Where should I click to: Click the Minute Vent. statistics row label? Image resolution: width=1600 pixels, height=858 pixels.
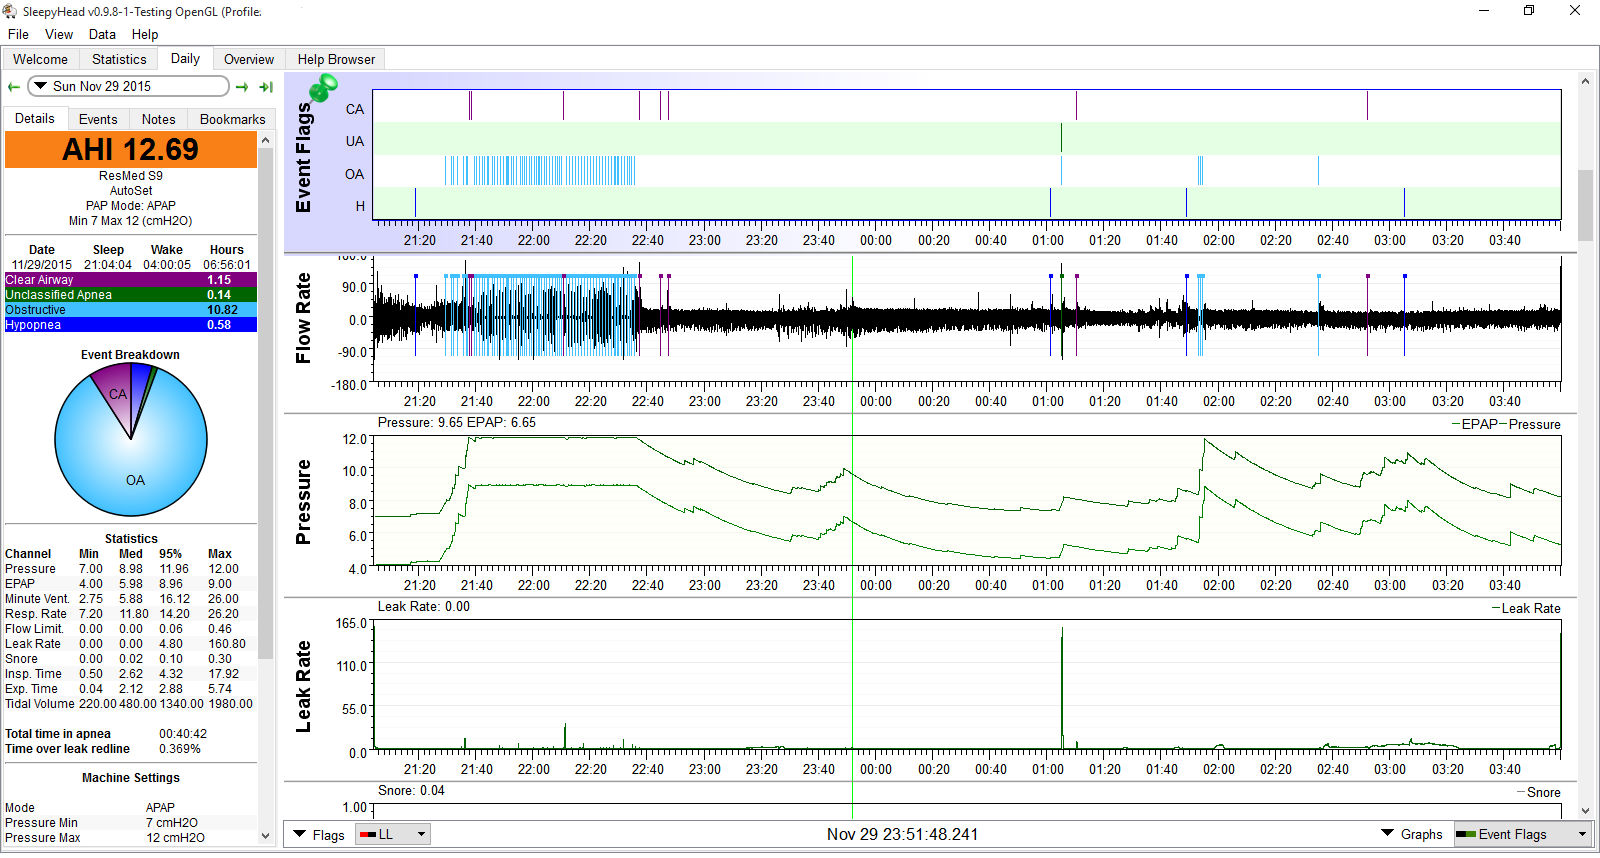(37, 599)
